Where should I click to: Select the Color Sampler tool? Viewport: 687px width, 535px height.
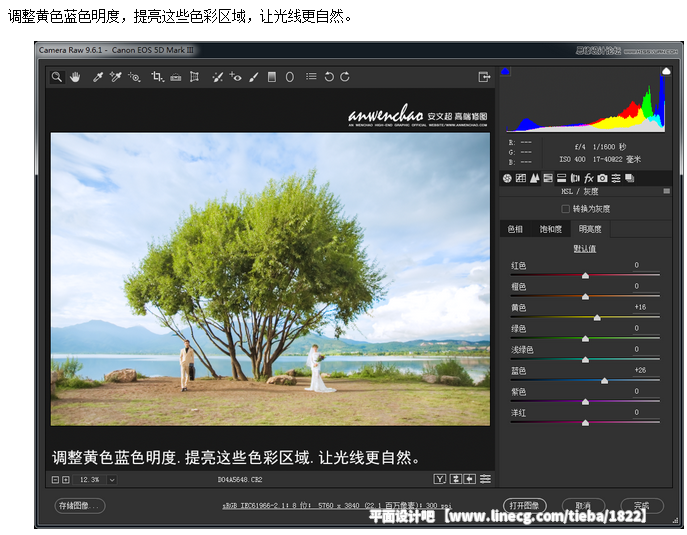116,77
